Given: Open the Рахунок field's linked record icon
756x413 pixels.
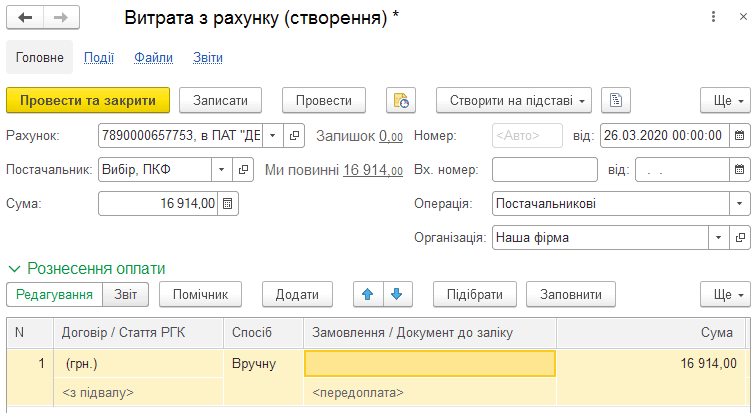Looking at the screenshot, I should click(294, 136).
